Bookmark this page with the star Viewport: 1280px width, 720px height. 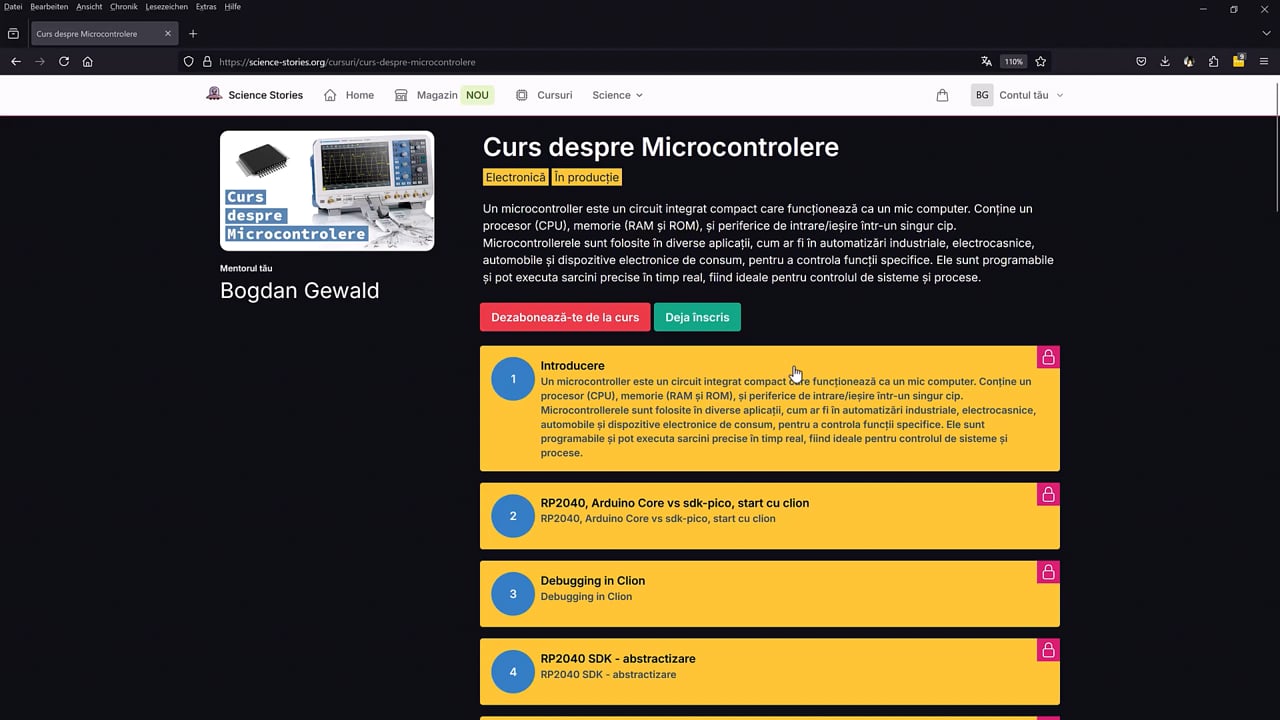click(x=1041, y=61)
